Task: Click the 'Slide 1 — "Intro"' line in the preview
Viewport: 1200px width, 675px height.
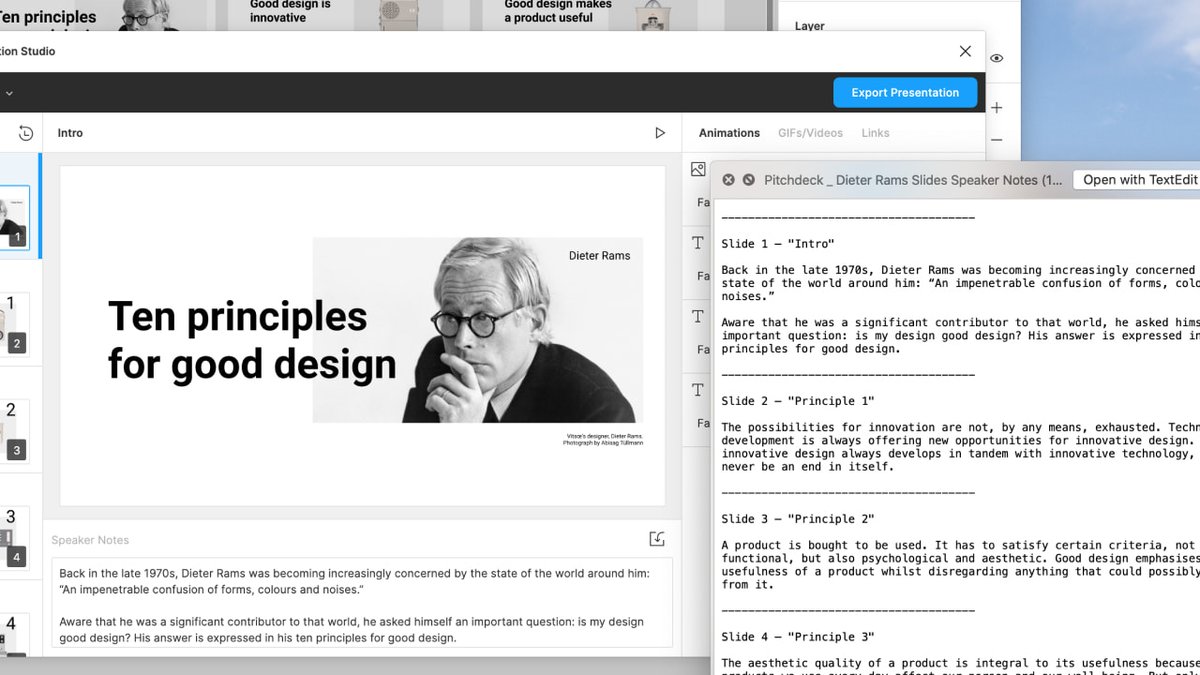Action: coord(778,244)
